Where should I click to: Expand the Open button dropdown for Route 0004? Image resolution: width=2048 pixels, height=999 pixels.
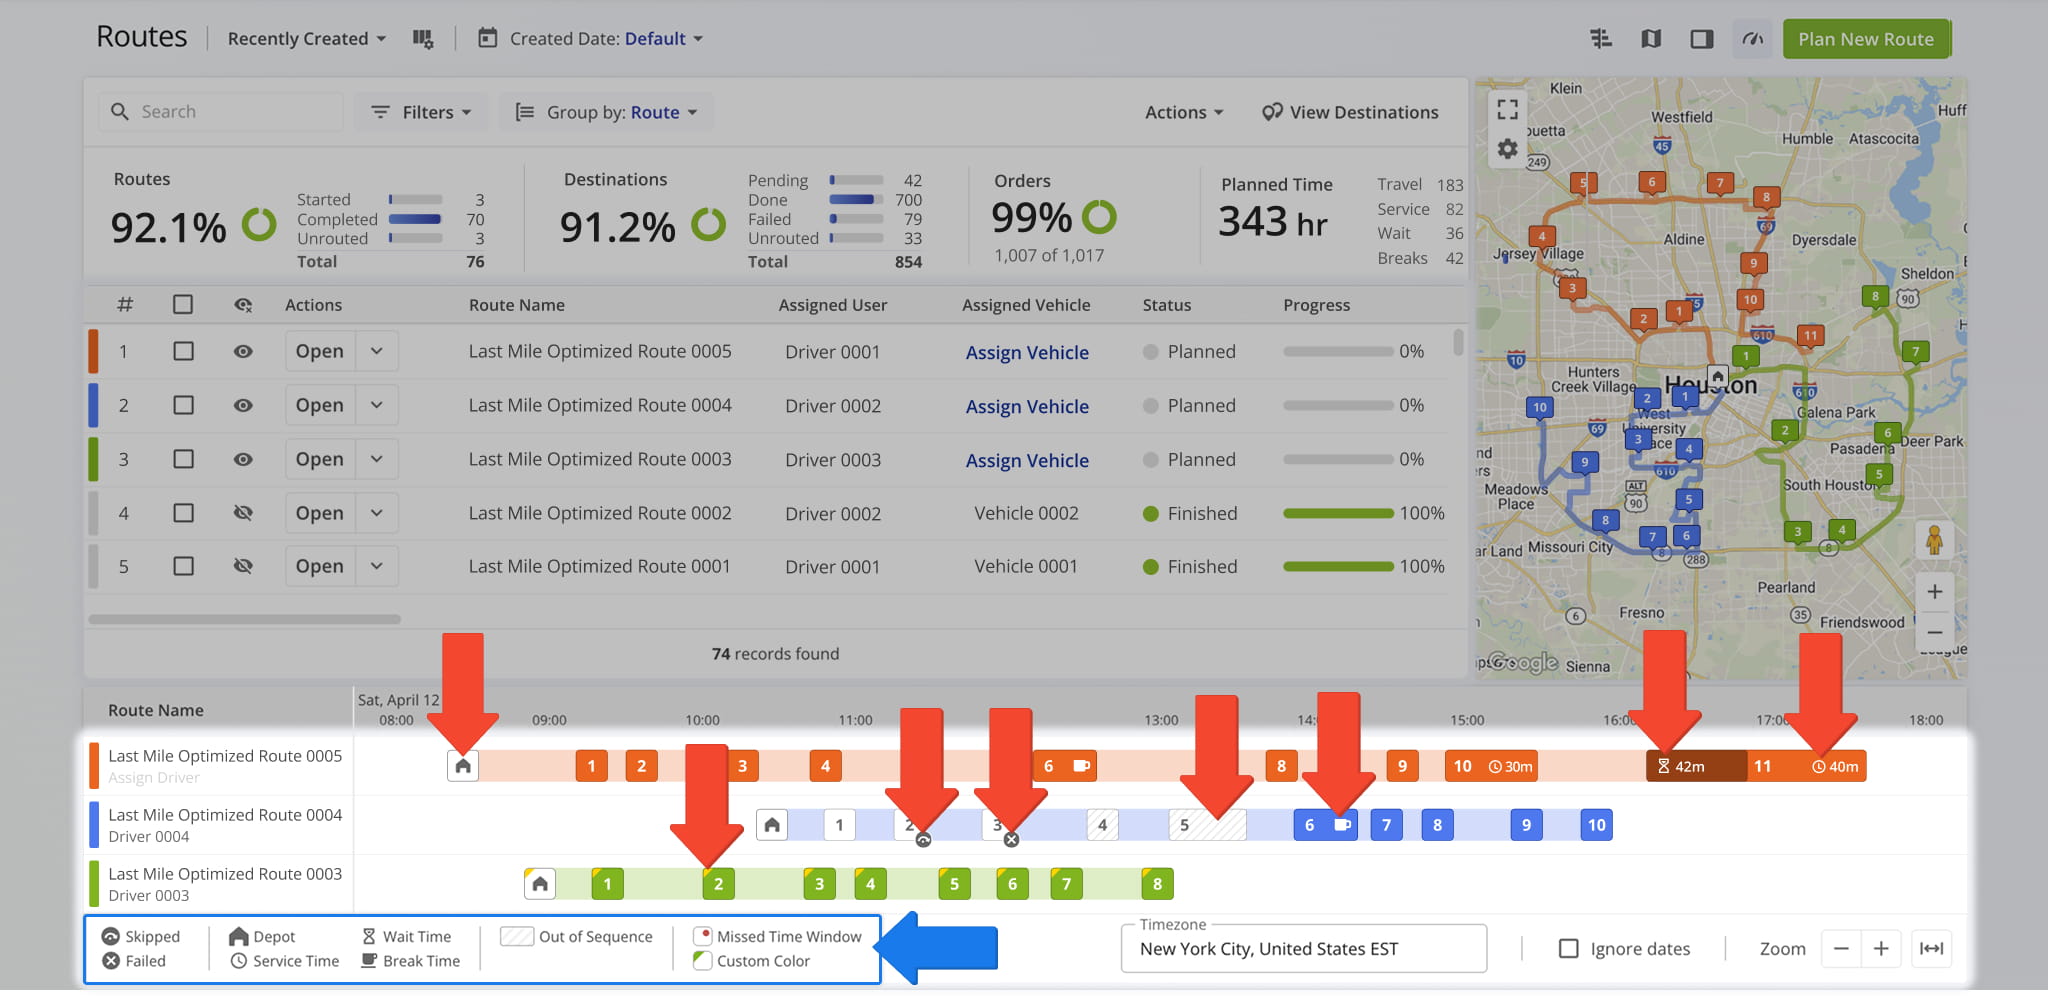(x=377, y=405)
